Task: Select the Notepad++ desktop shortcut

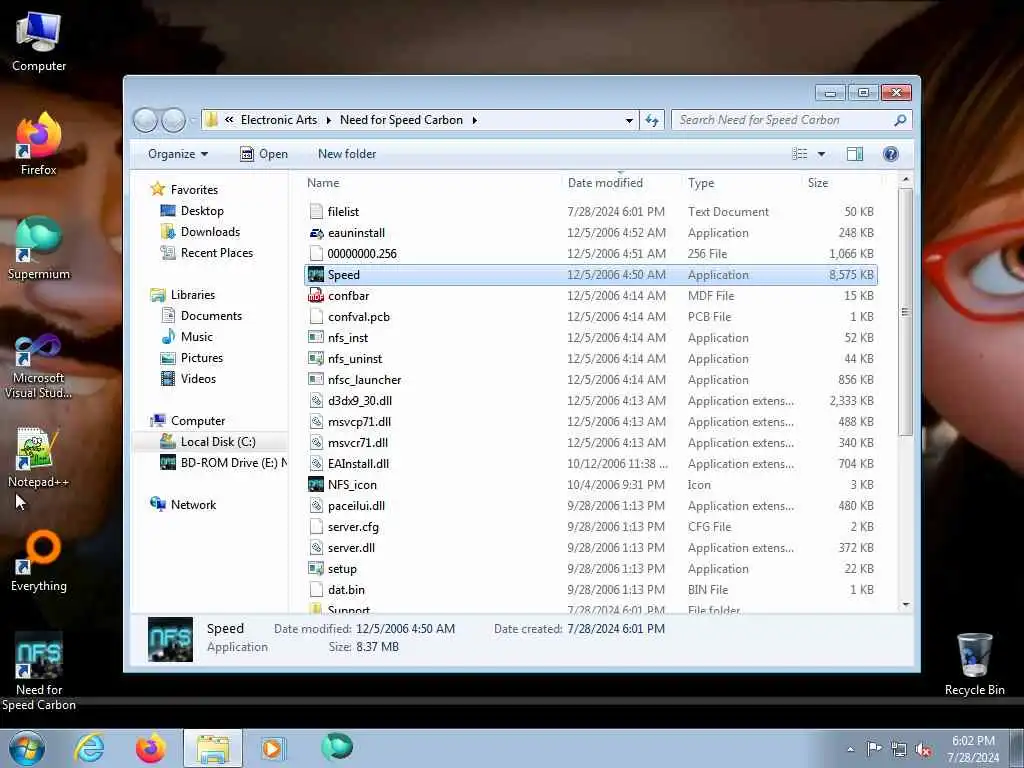Action: pyautogui.click(x=39, y=457)
